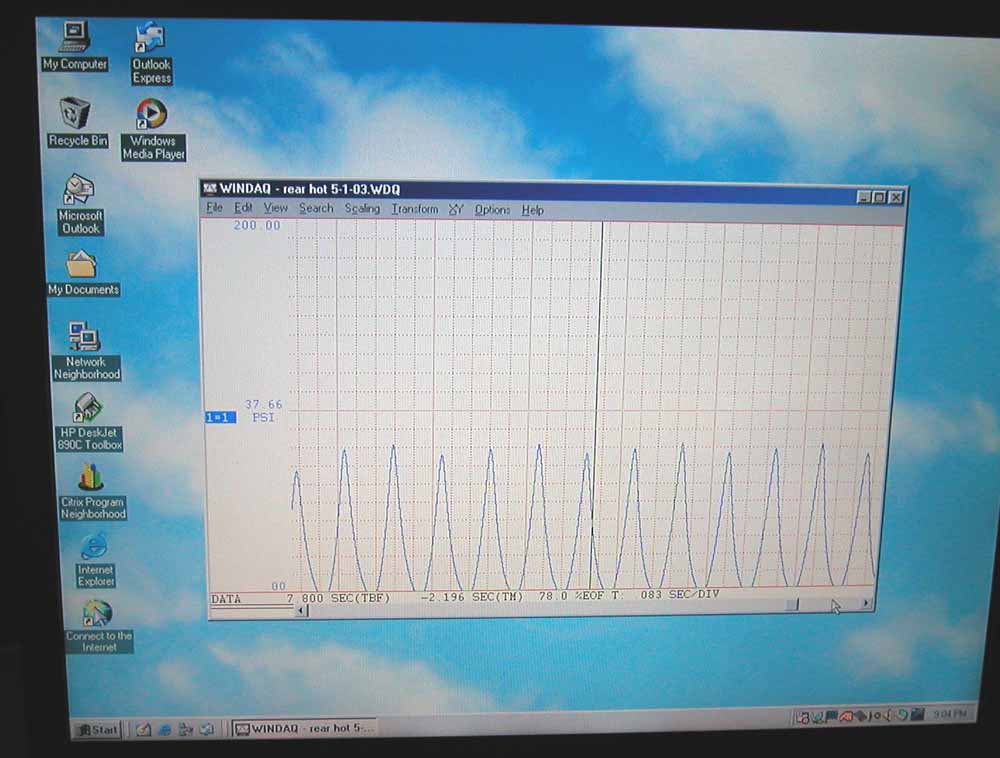Click the Windows Start button
Viewport: 1000px width, 758px height.
97,730
